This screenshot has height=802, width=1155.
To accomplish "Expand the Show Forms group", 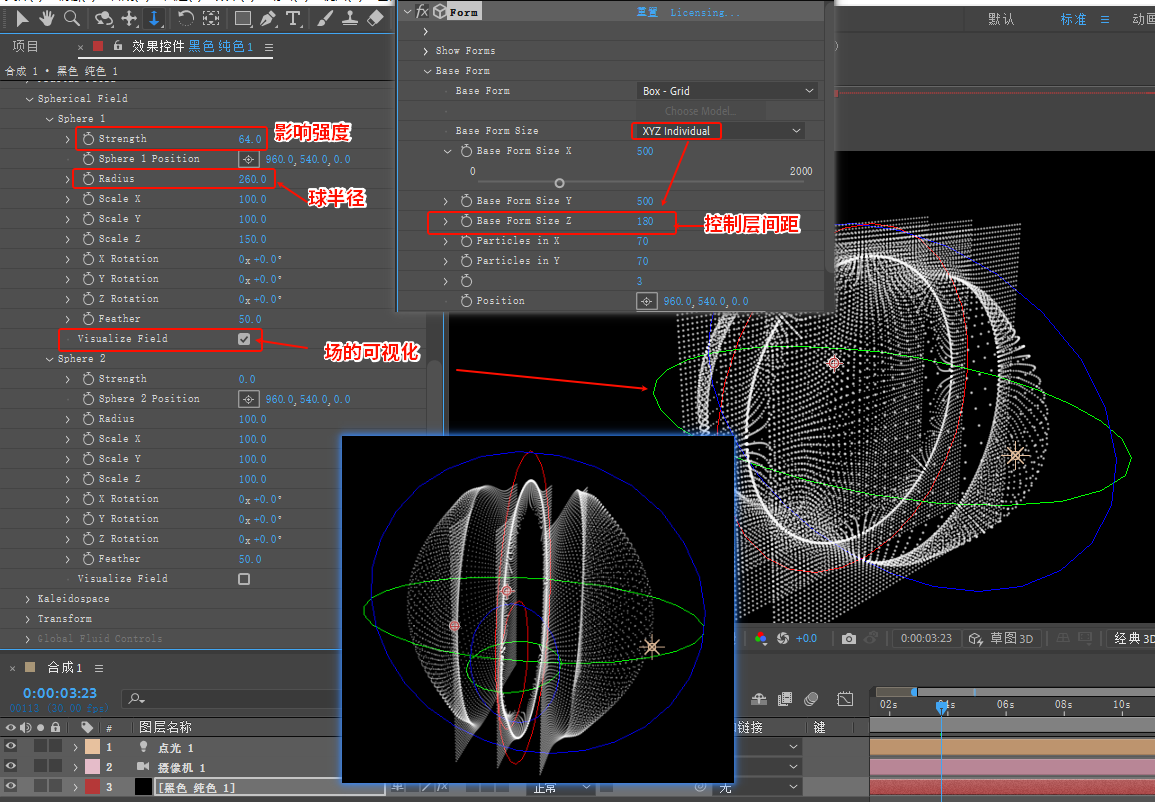I will click(x=426, y=51).
